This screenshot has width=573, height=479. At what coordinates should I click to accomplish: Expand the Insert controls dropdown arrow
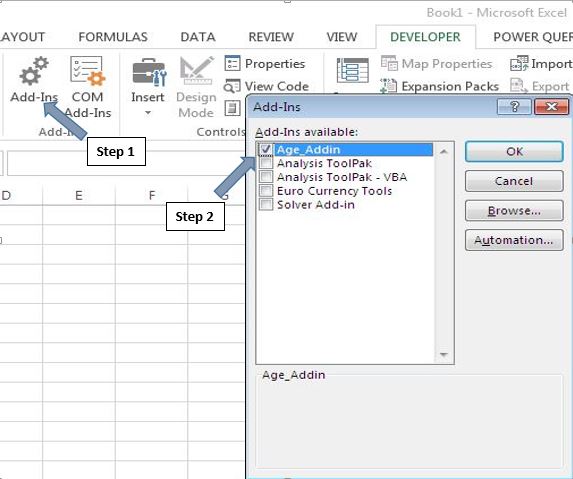click(148, 113)
